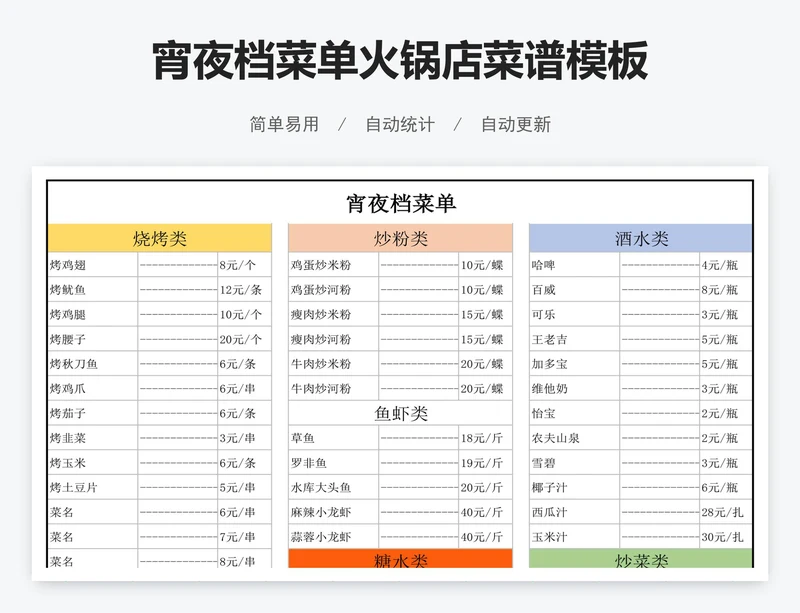Screen dimensions: 800x613
Task: Select the peach 炒粉类 category header
Action: pos(400,239)
